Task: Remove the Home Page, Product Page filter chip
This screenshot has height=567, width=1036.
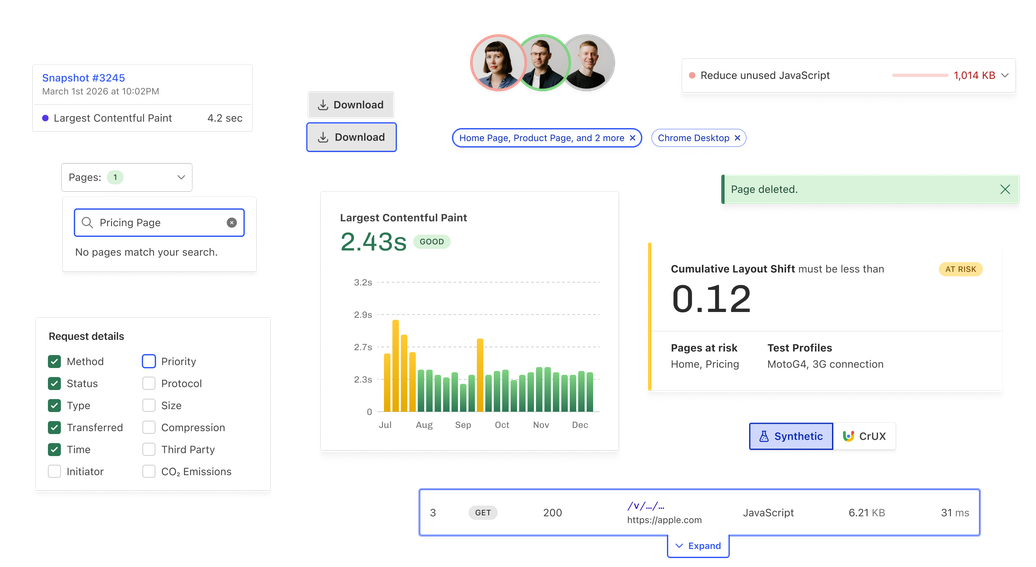Action: 632,138
